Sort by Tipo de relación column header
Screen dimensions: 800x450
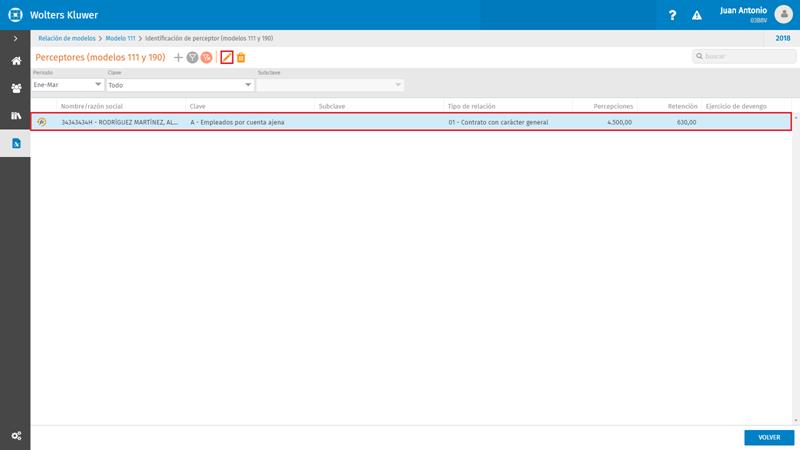pos(471,106)
